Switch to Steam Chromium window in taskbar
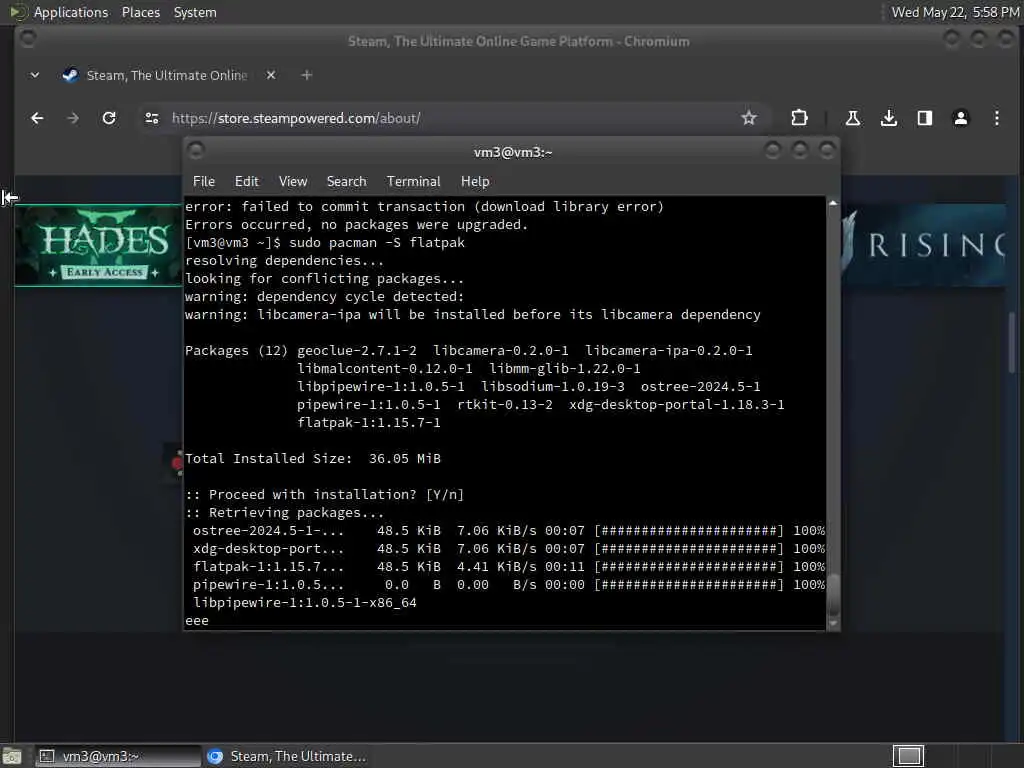 [x=287, y=756]
